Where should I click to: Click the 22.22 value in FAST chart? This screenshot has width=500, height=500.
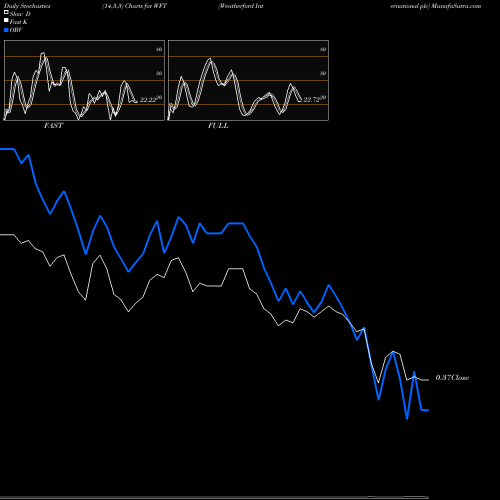pyautogui.click(x=148, y=100)
